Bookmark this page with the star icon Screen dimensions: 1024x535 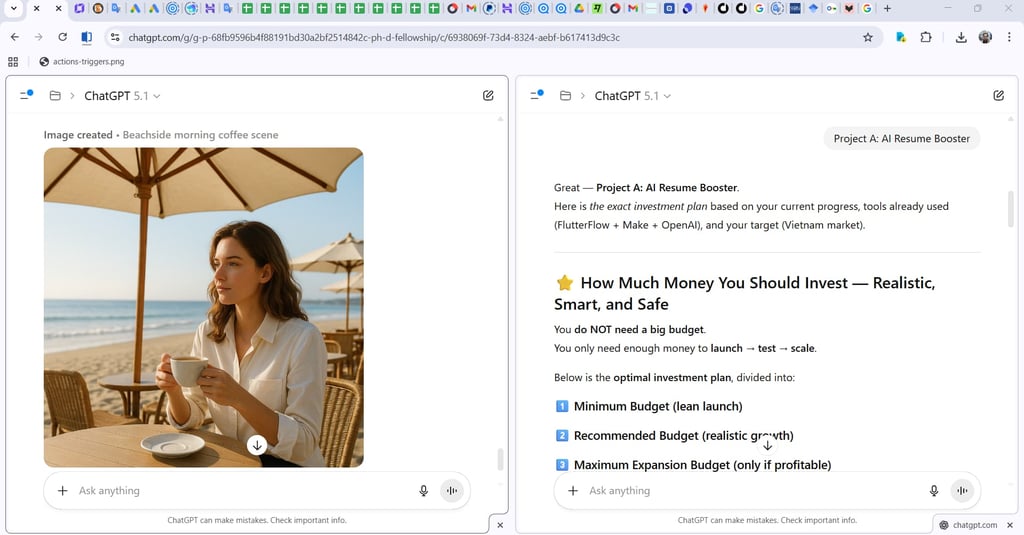pos(868,37)
